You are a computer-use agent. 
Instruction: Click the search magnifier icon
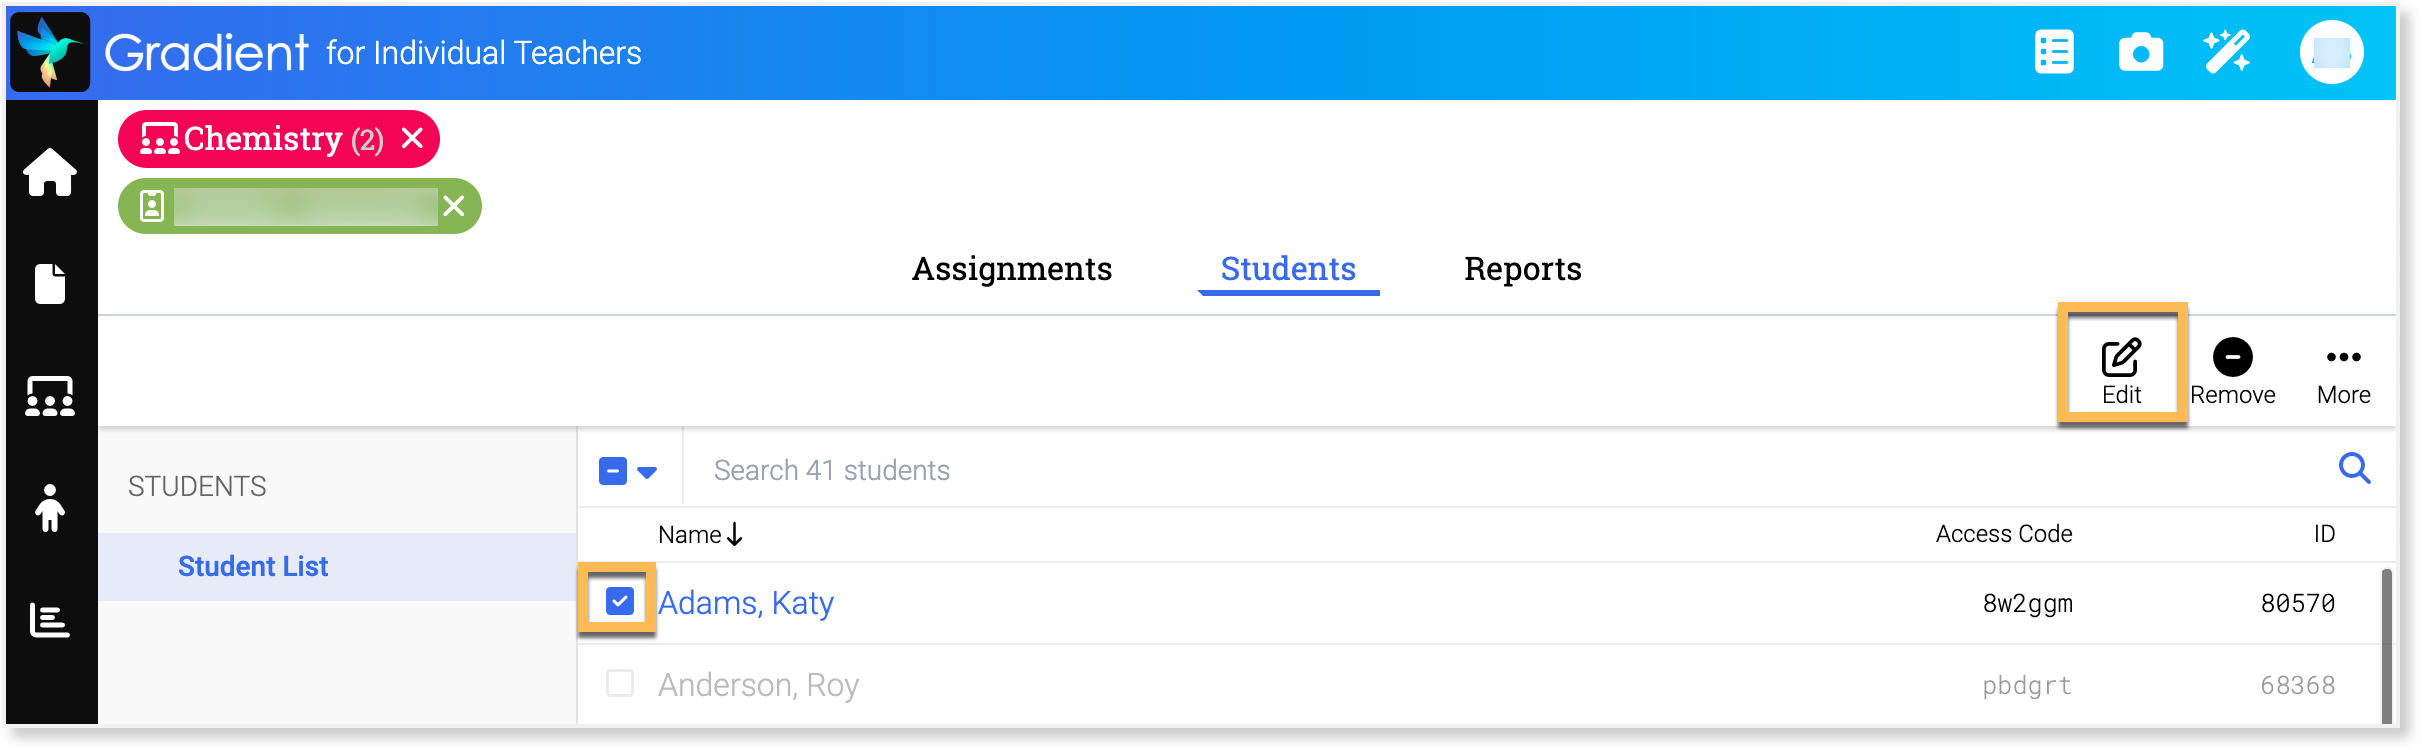click(2354, 468)
